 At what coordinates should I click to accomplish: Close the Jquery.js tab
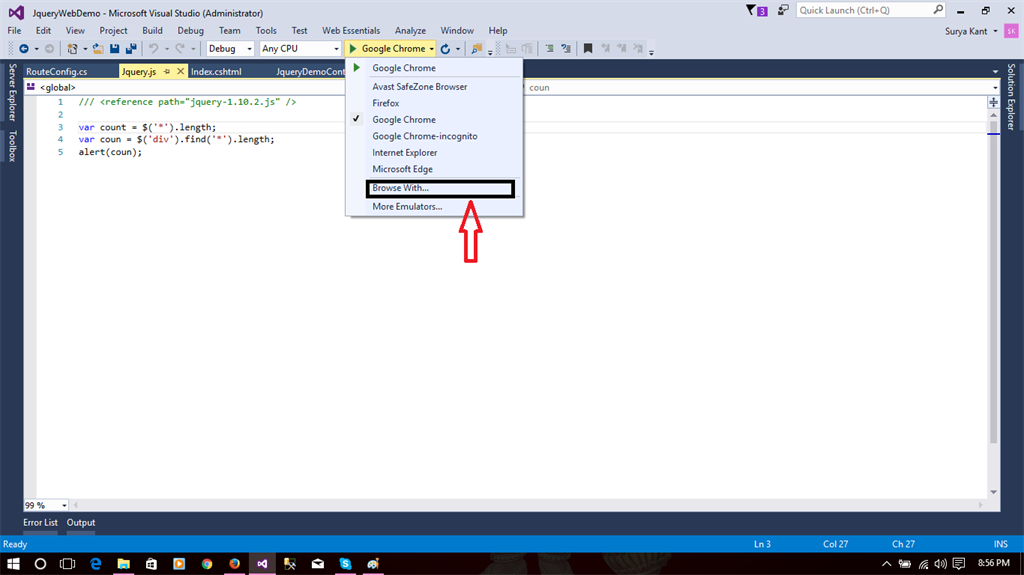pos(181,71)
